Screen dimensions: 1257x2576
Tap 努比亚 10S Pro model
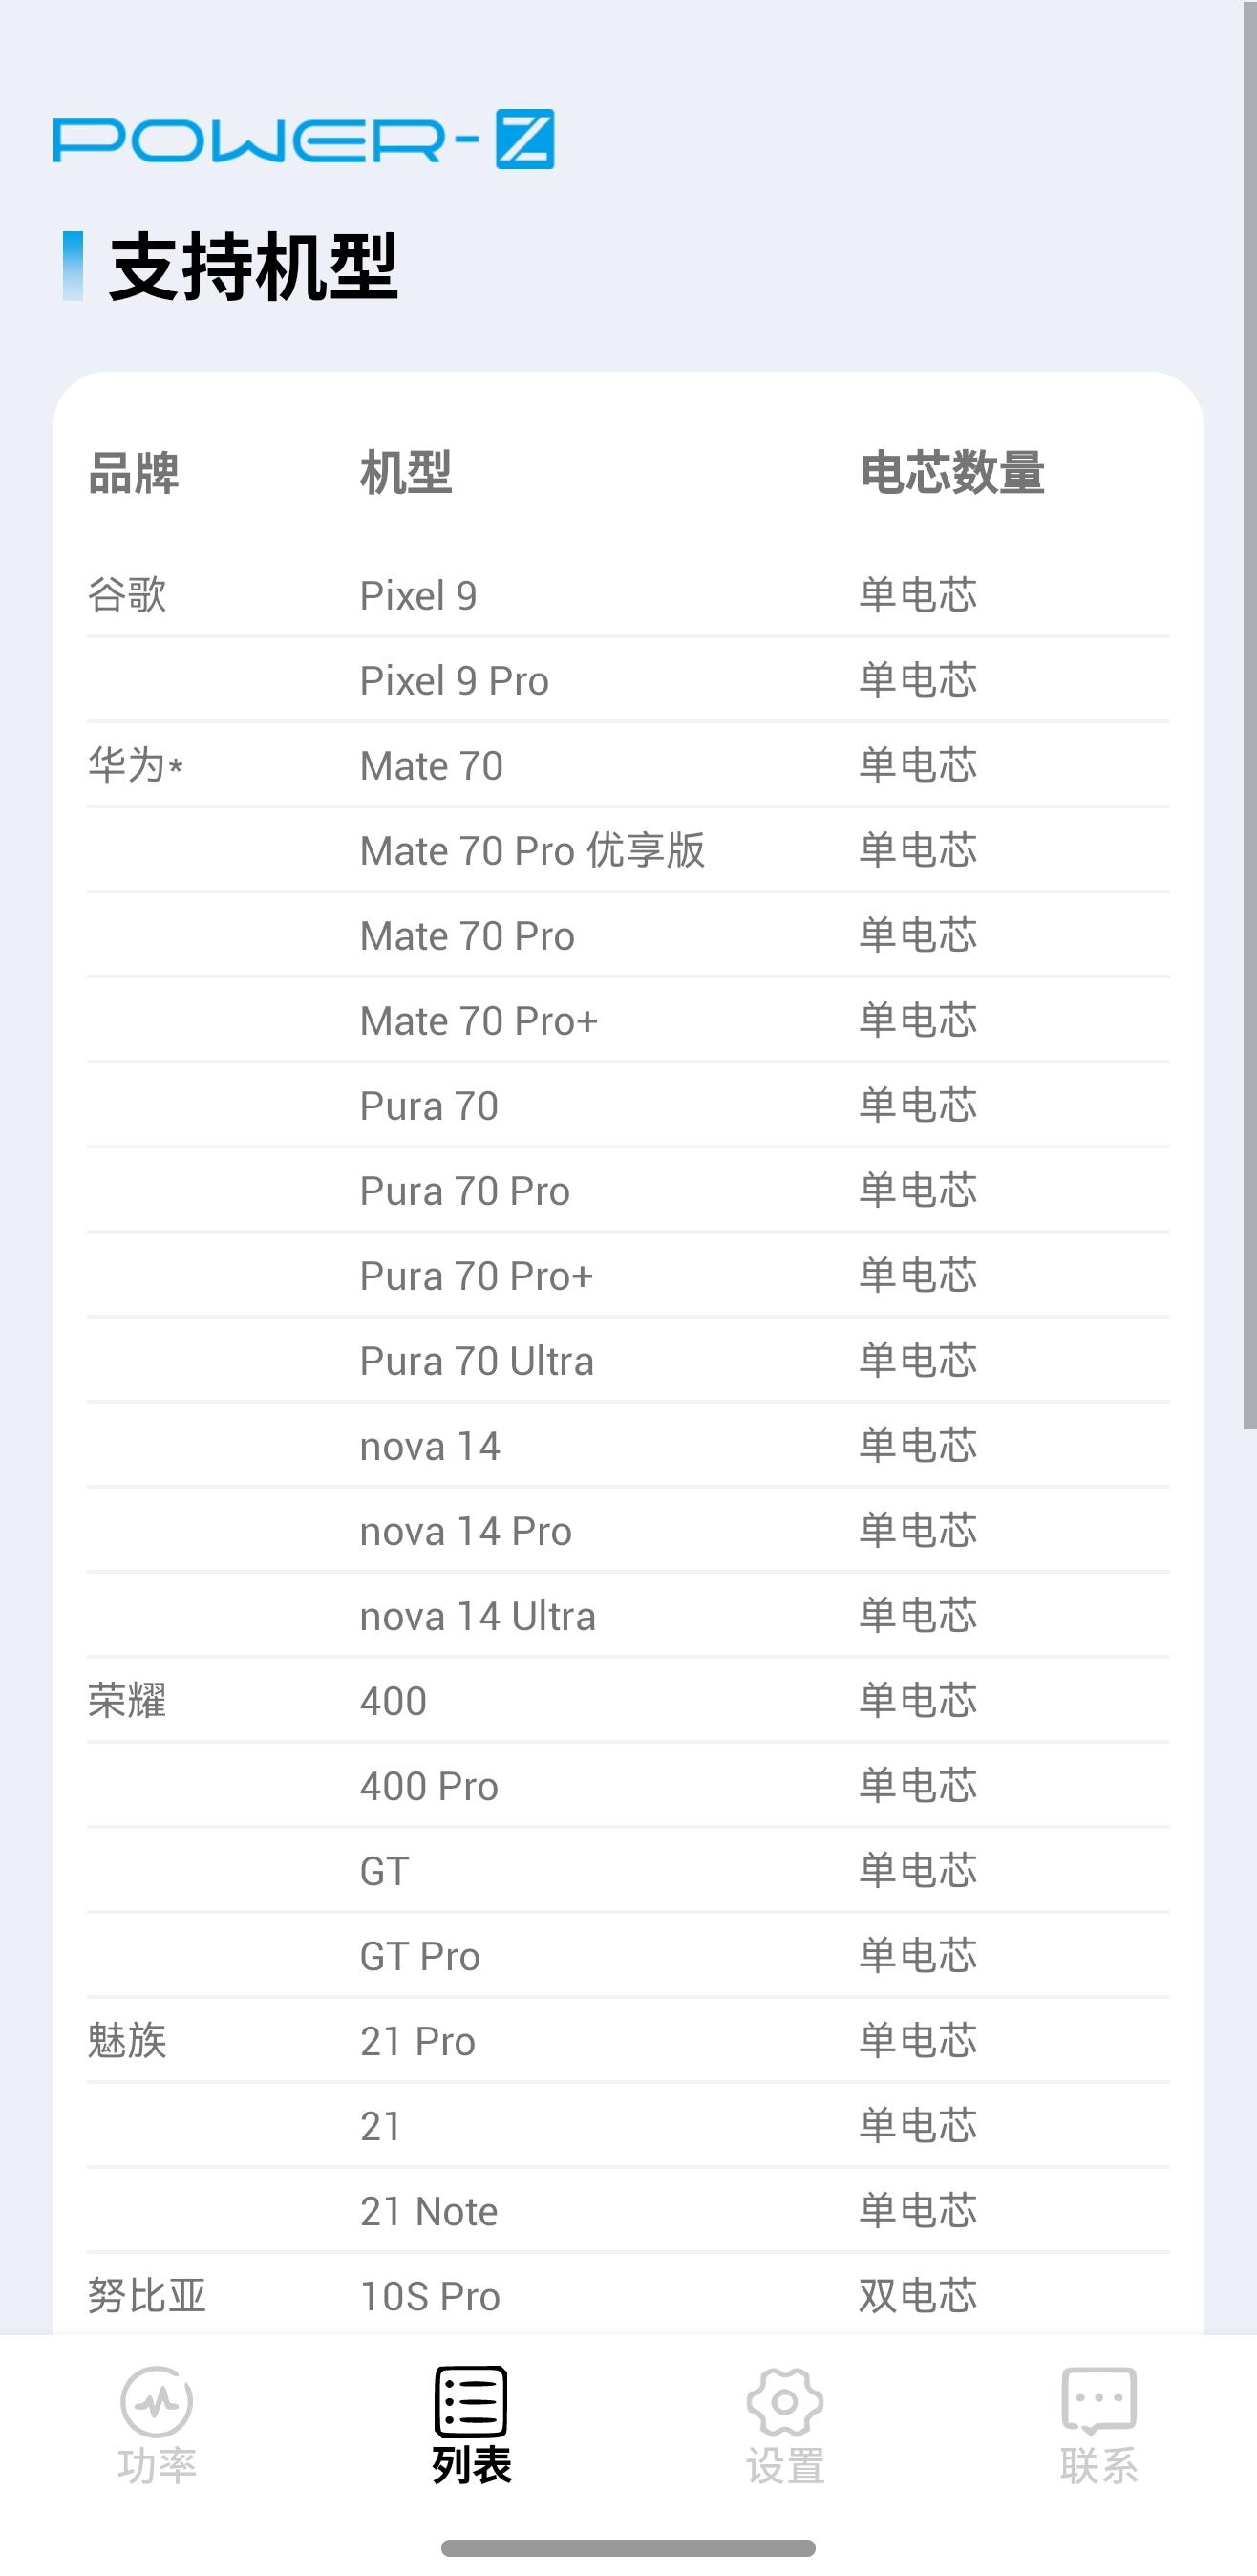(430, 2296)
